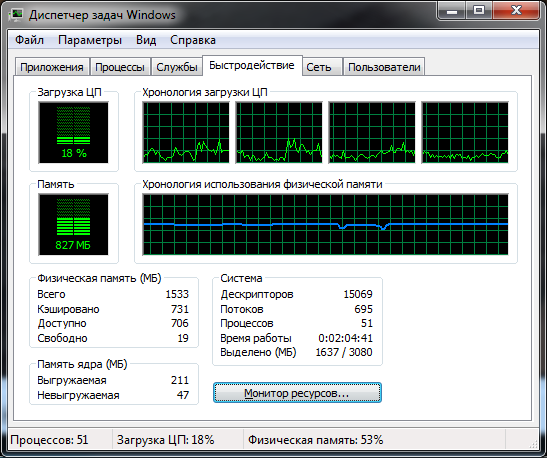Click the window resize grip in status bar
The width and height of the screenshot is (547, 458).
coord(534,444)
